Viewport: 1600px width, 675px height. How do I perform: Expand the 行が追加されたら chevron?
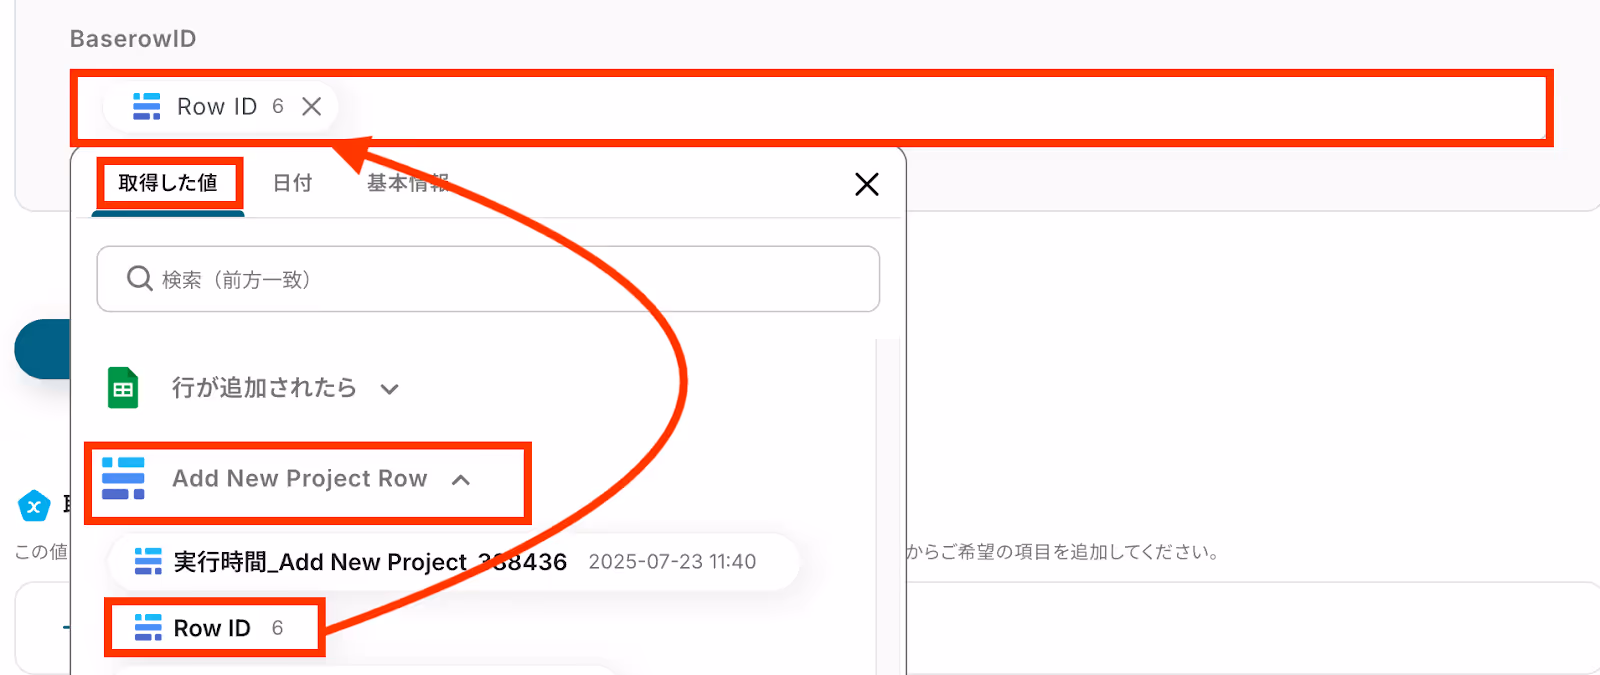[390, 389]
